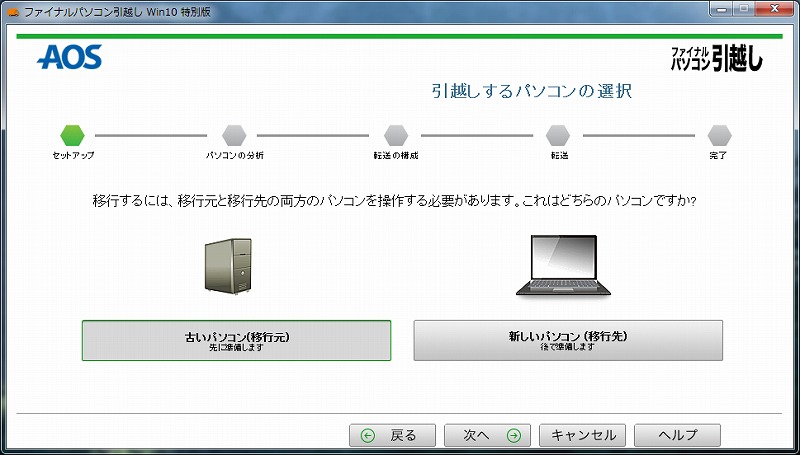Minimize the window
This screenshot has height=455, width=800.
[722, 9]
